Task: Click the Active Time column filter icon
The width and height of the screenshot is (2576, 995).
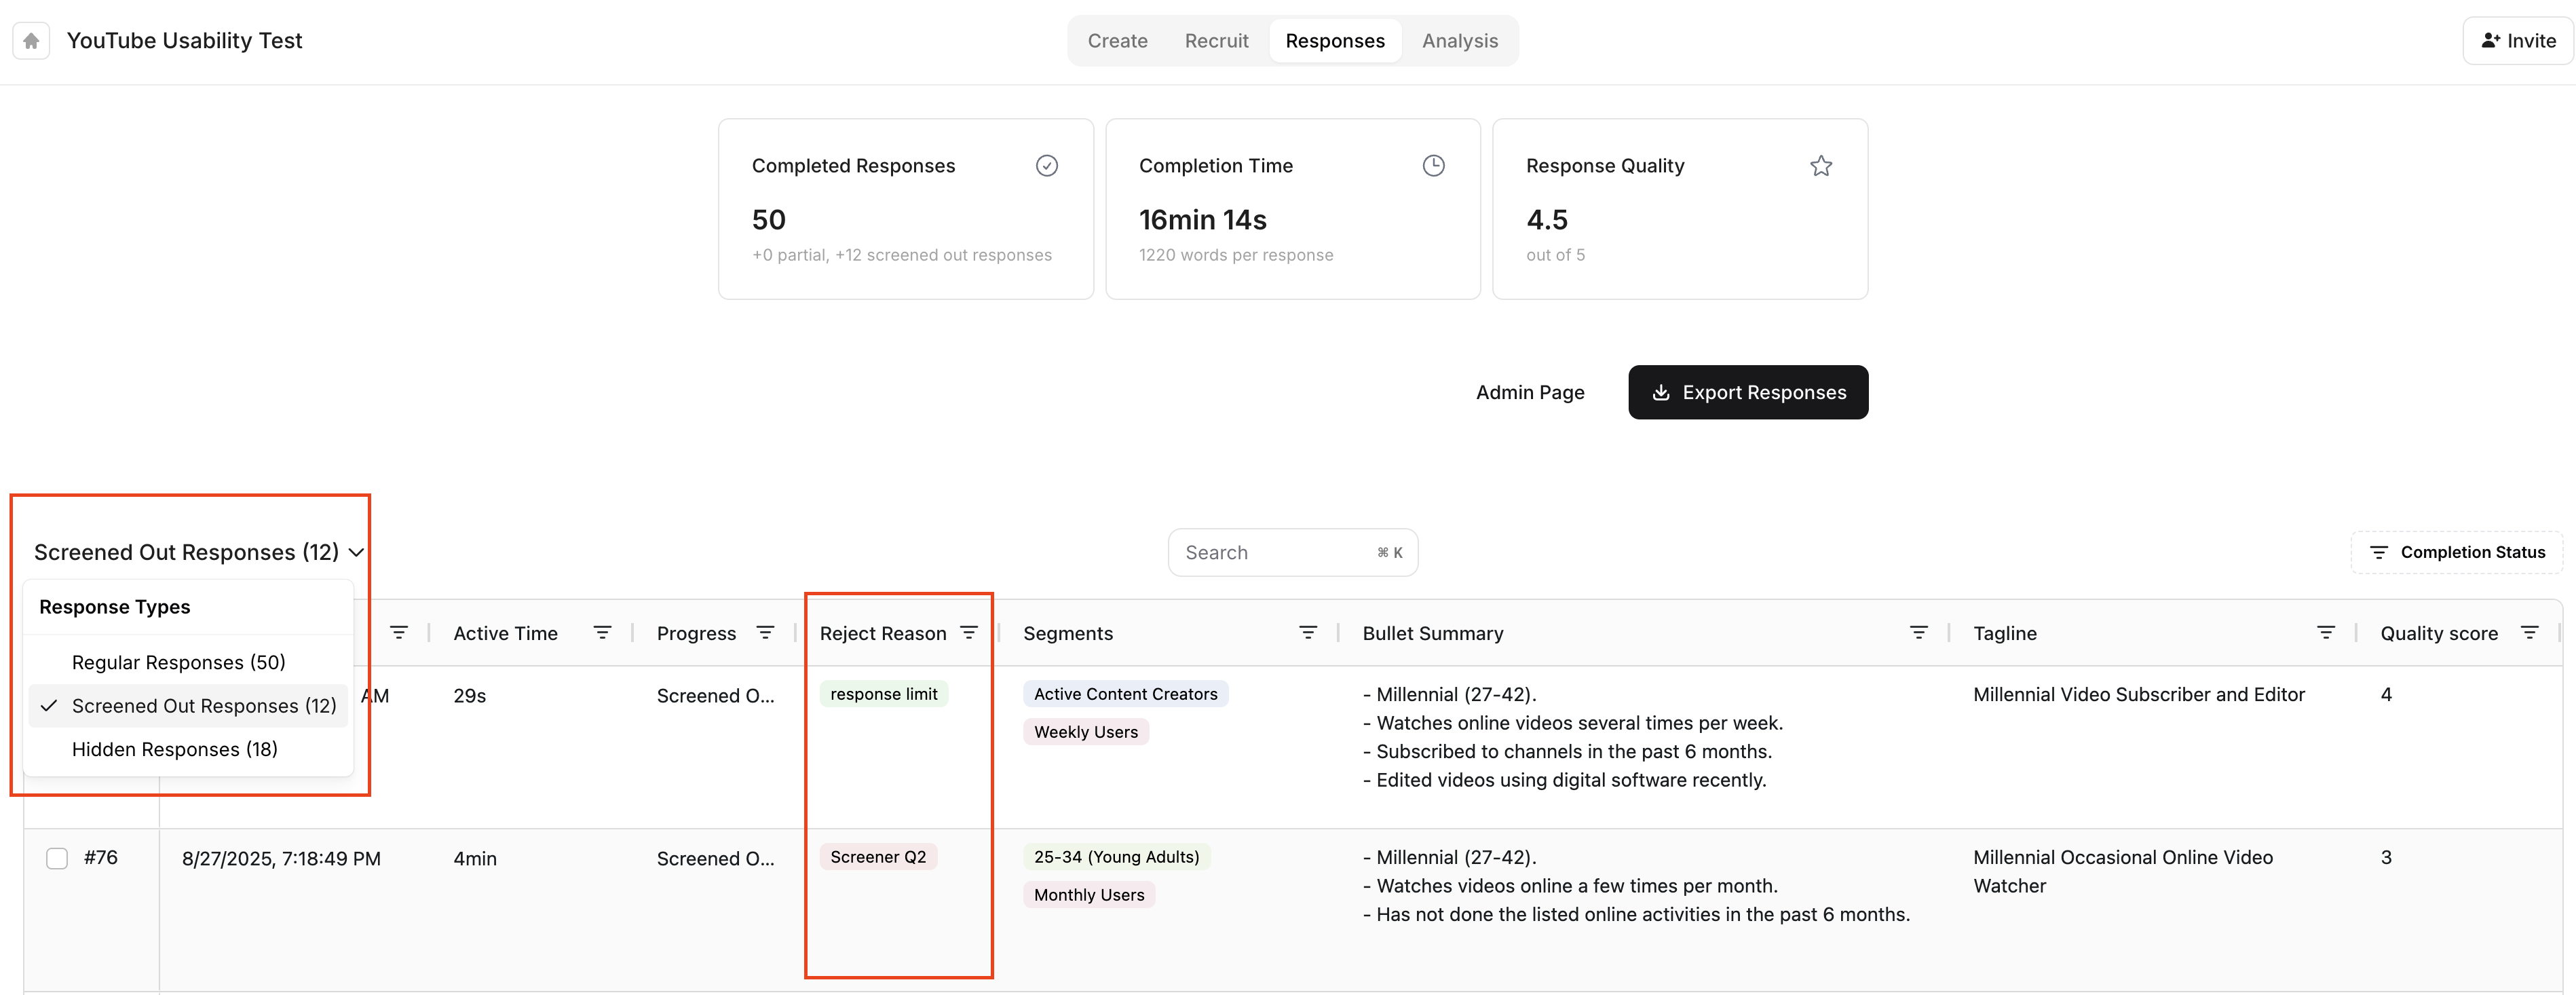Action: 602,633
